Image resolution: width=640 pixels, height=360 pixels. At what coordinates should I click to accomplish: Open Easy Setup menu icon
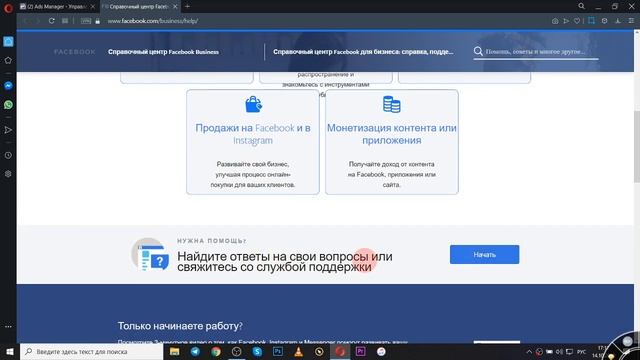tap(631, 21)
